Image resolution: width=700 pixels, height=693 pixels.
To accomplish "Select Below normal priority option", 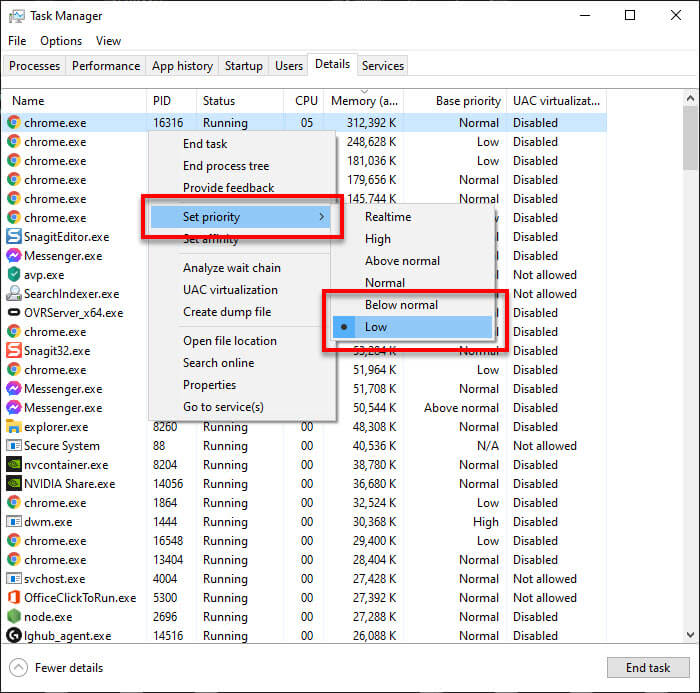I will [x=412, y=305].
